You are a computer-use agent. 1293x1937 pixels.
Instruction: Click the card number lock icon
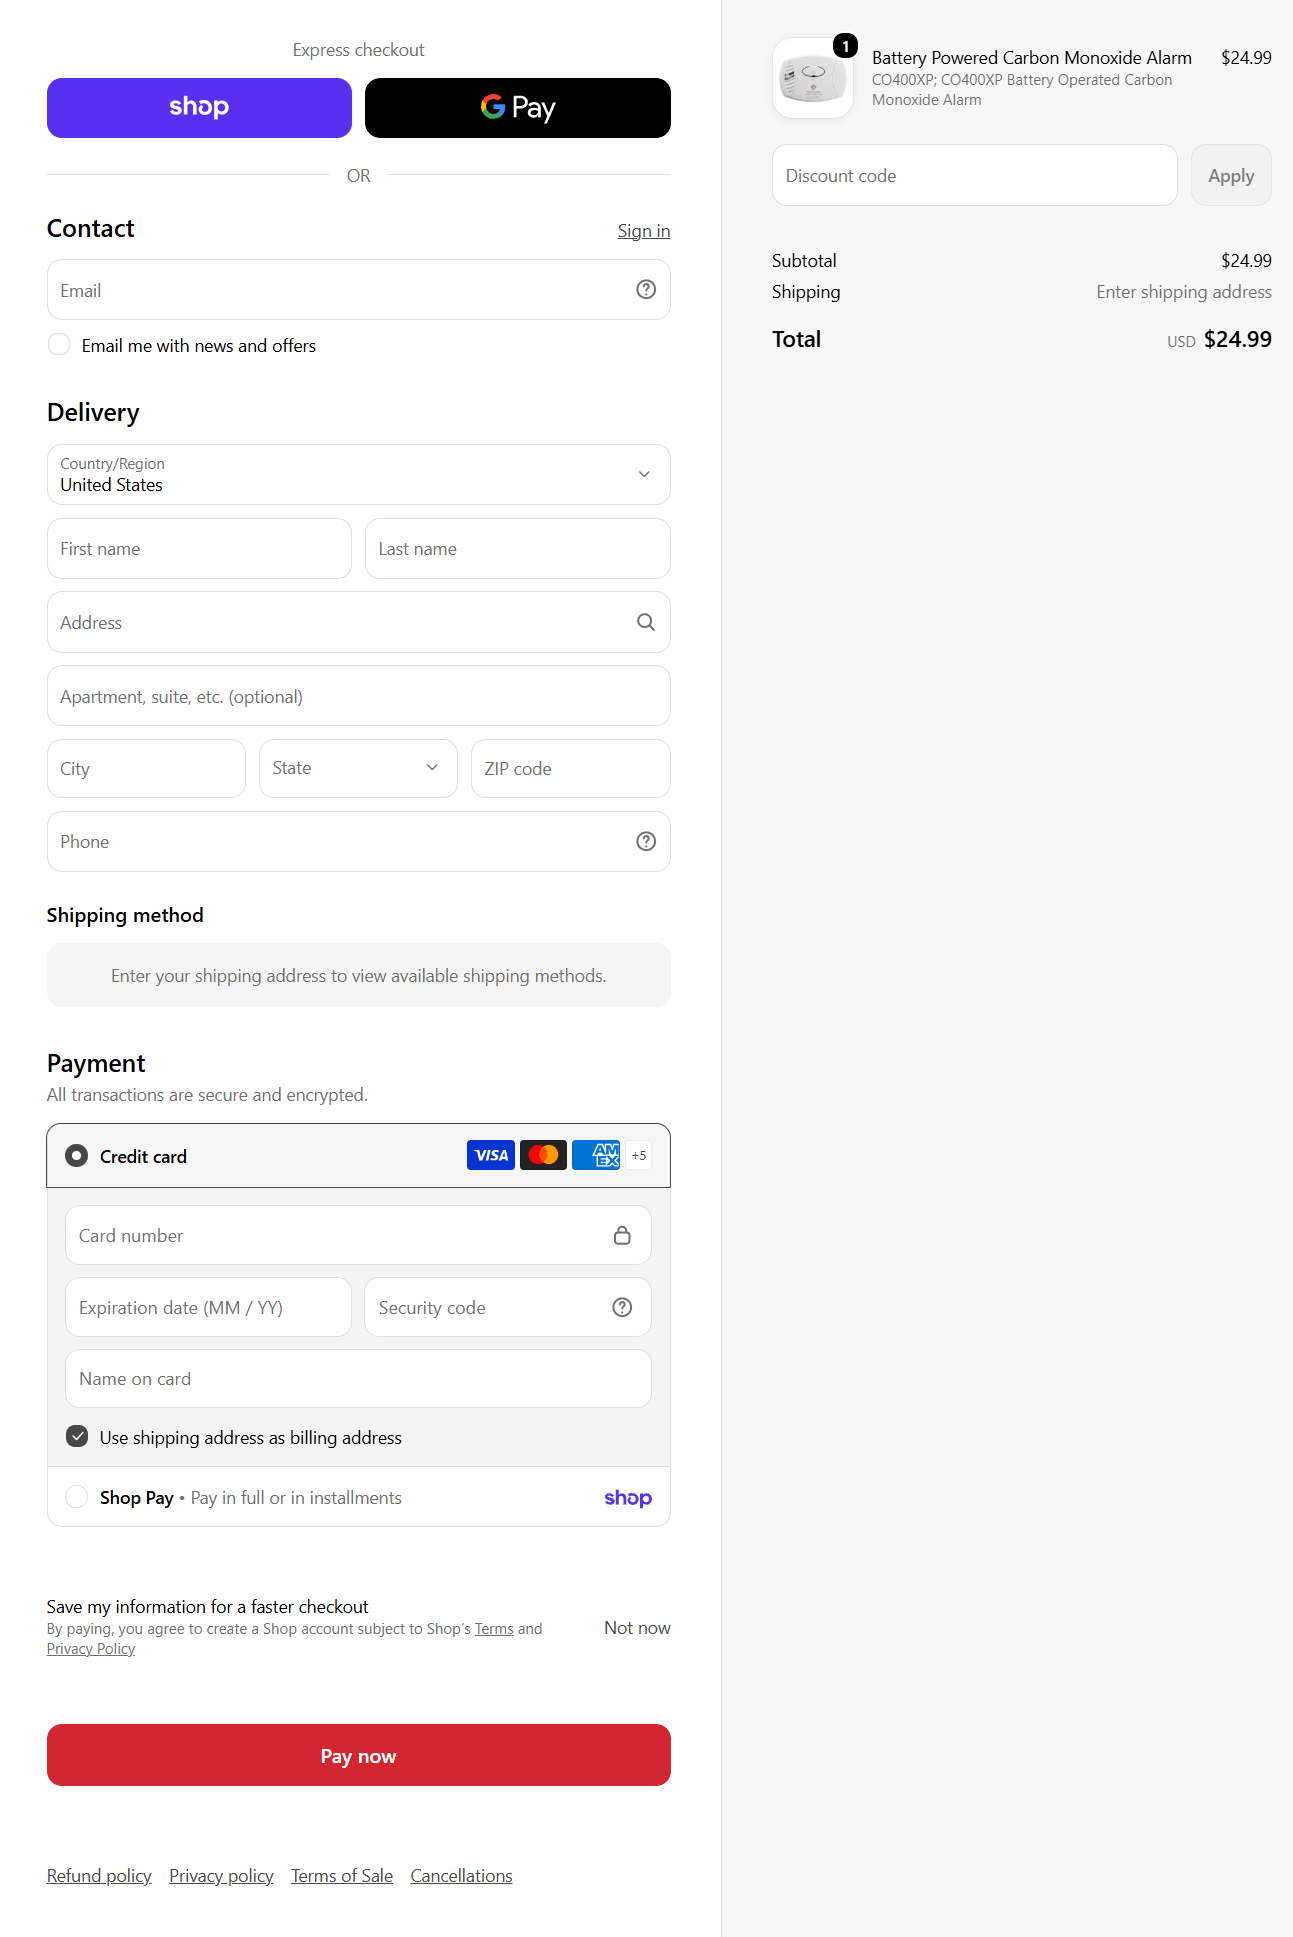(622, 1235)
